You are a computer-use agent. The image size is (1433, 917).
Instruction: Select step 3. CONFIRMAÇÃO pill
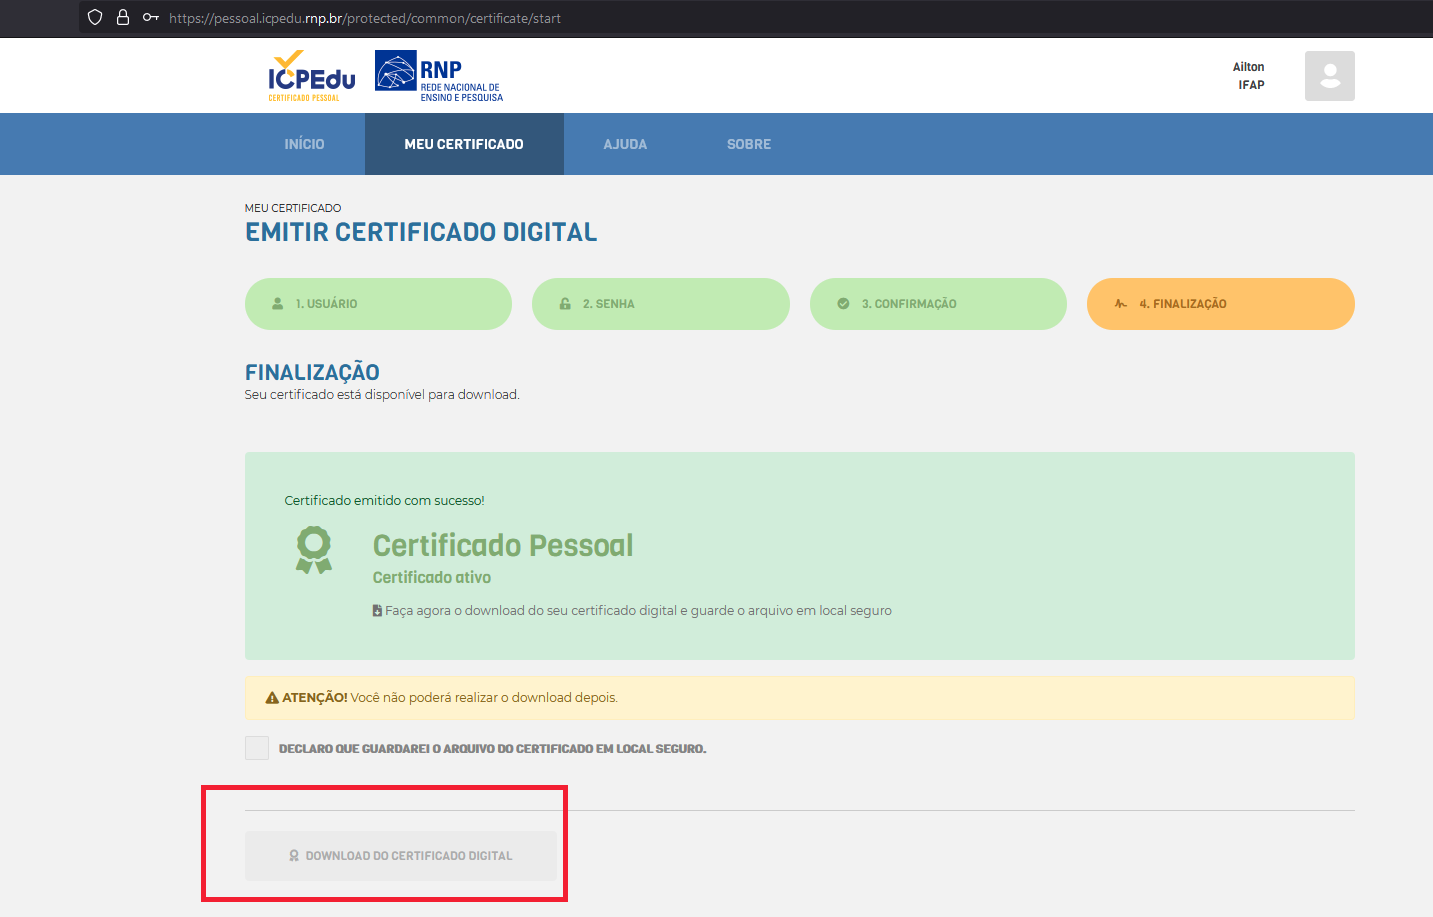938,304
